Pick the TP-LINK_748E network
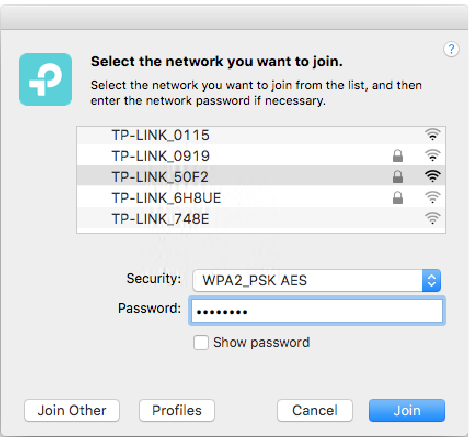This screenshot has height=439, width=471. (x=261, y=219)
